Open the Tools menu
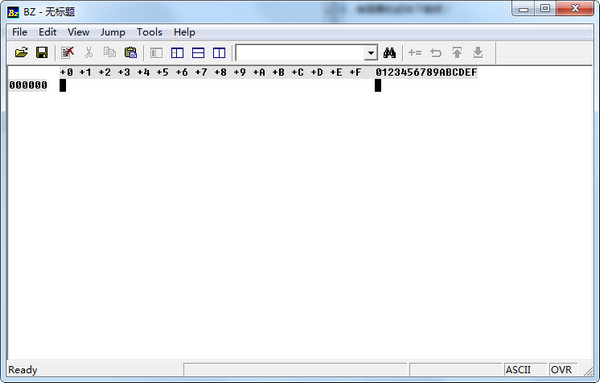Screen dimensions: 600x383 (150, 32)
